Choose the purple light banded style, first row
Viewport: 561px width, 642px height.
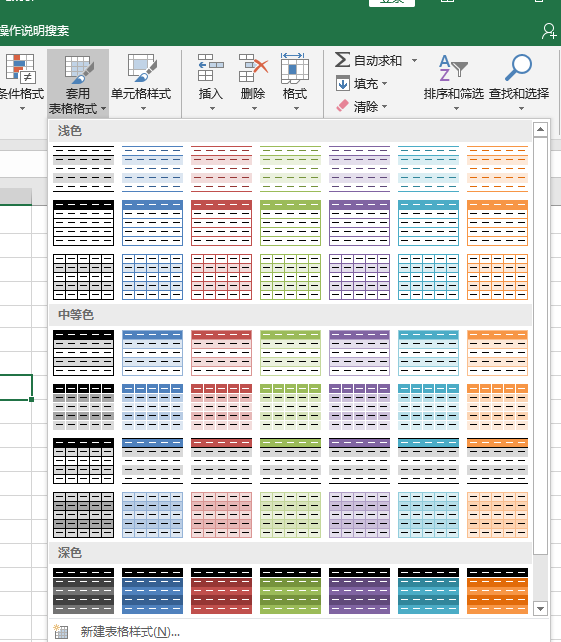tap(360, 169)
